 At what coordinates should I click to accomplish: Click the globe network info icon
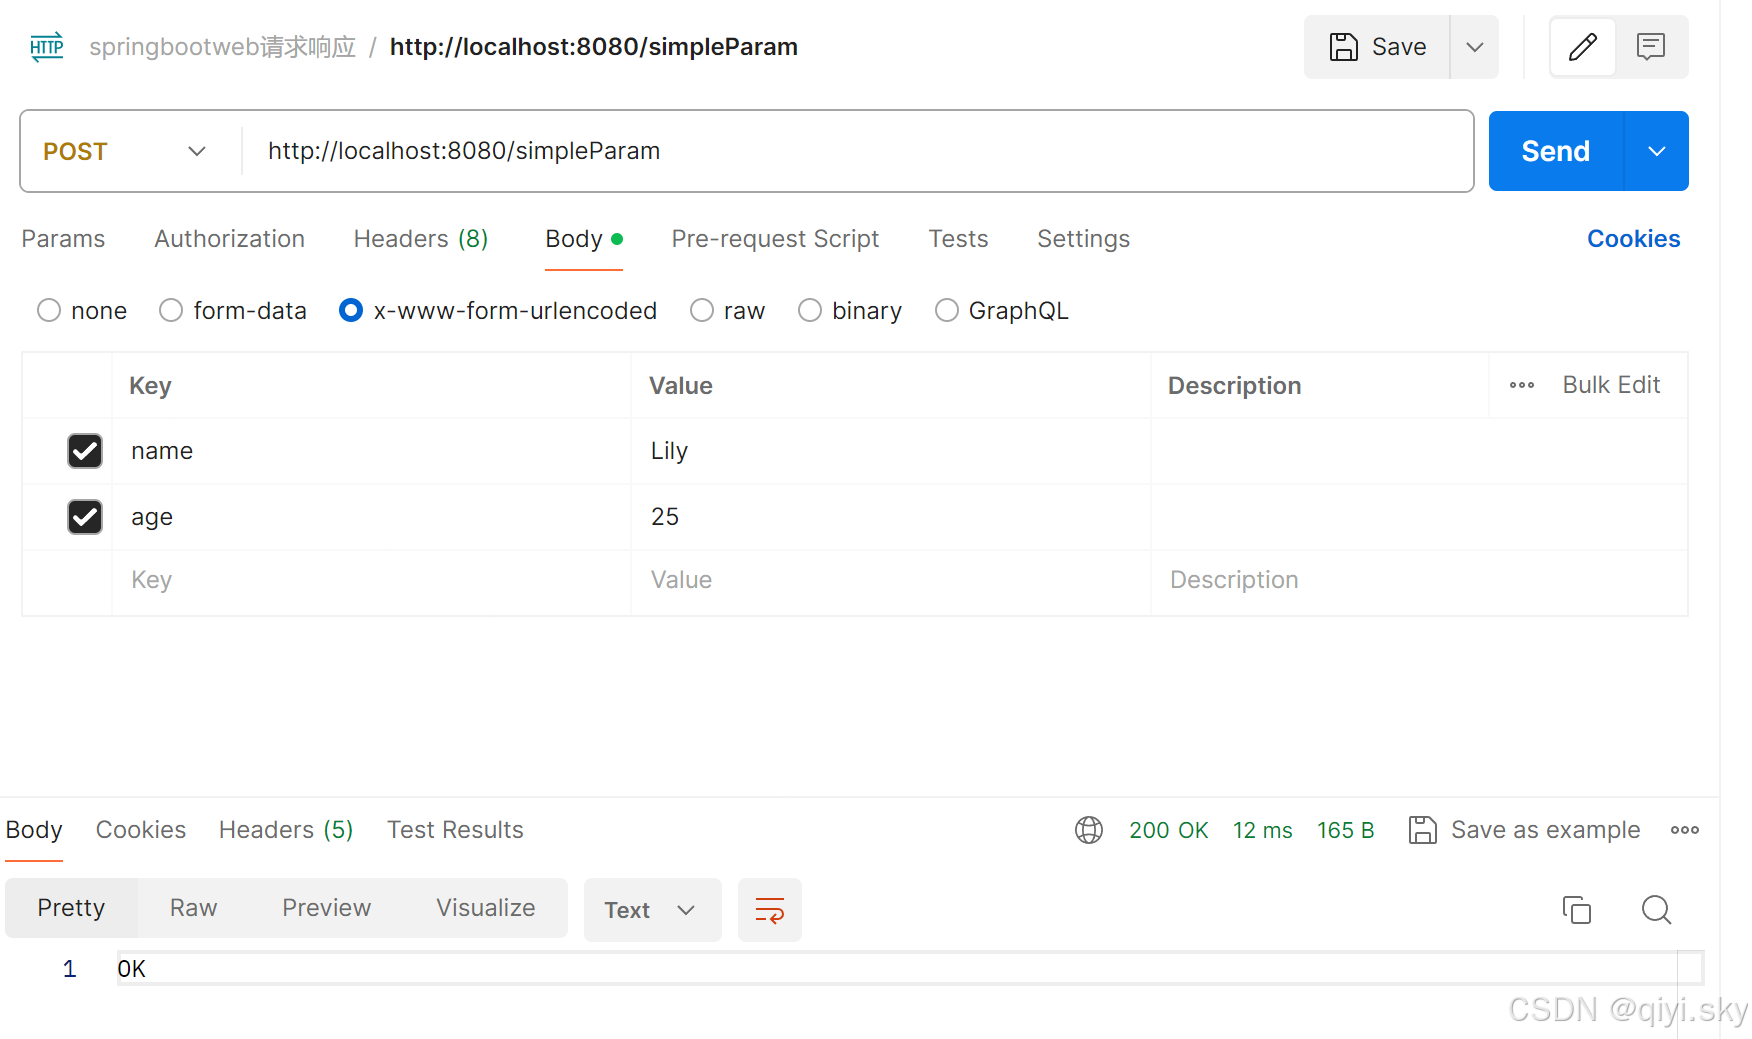(x=1088, y=830)
